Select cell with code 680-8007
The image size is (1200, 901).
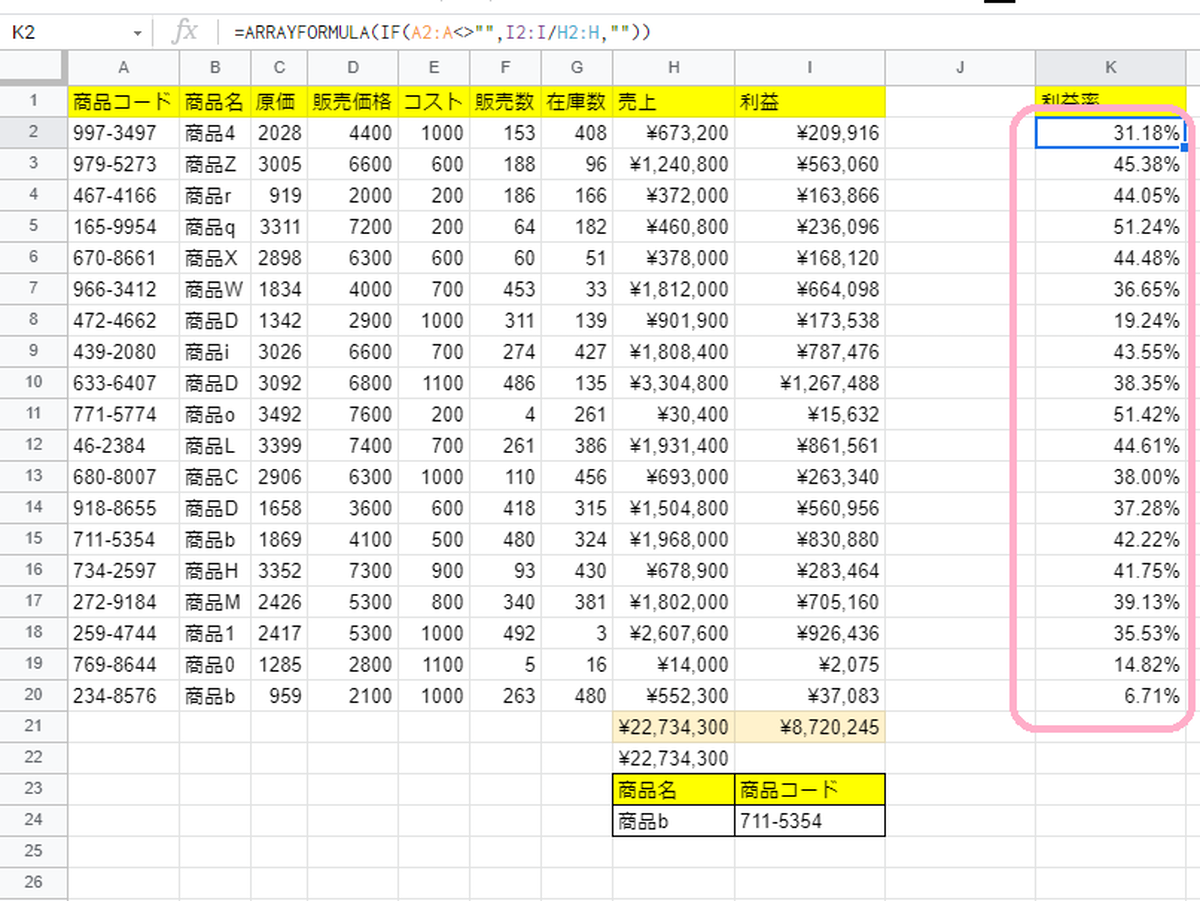coord(124,477)
